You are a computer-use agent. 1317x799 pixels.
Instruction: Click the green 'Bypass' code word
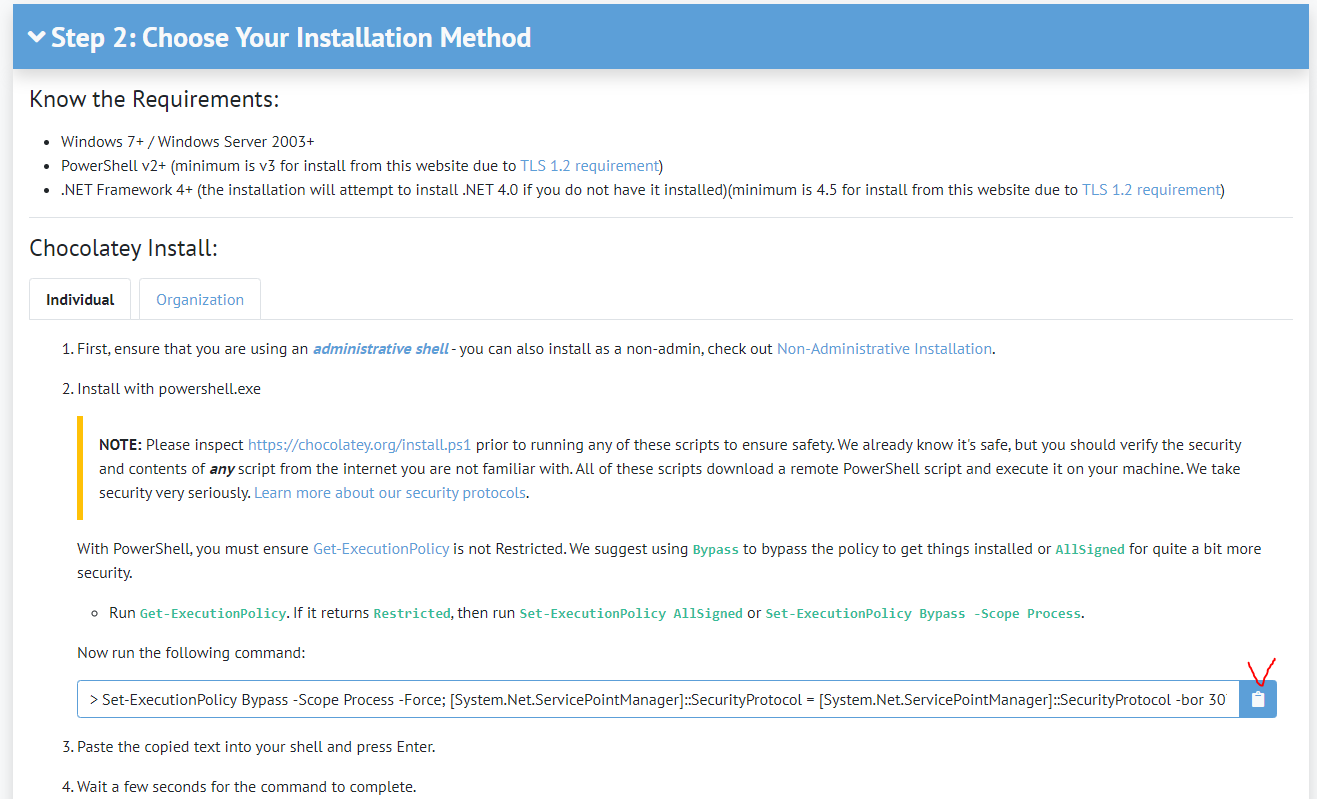click(x=715, y=550)
